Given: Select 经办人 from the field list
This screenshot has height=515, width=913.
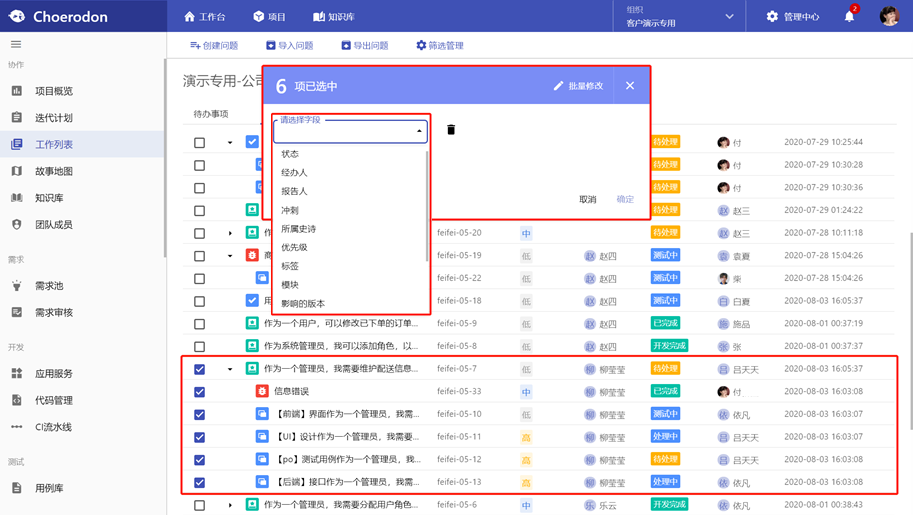Looking at the screenshot, I should click(294, 173).
